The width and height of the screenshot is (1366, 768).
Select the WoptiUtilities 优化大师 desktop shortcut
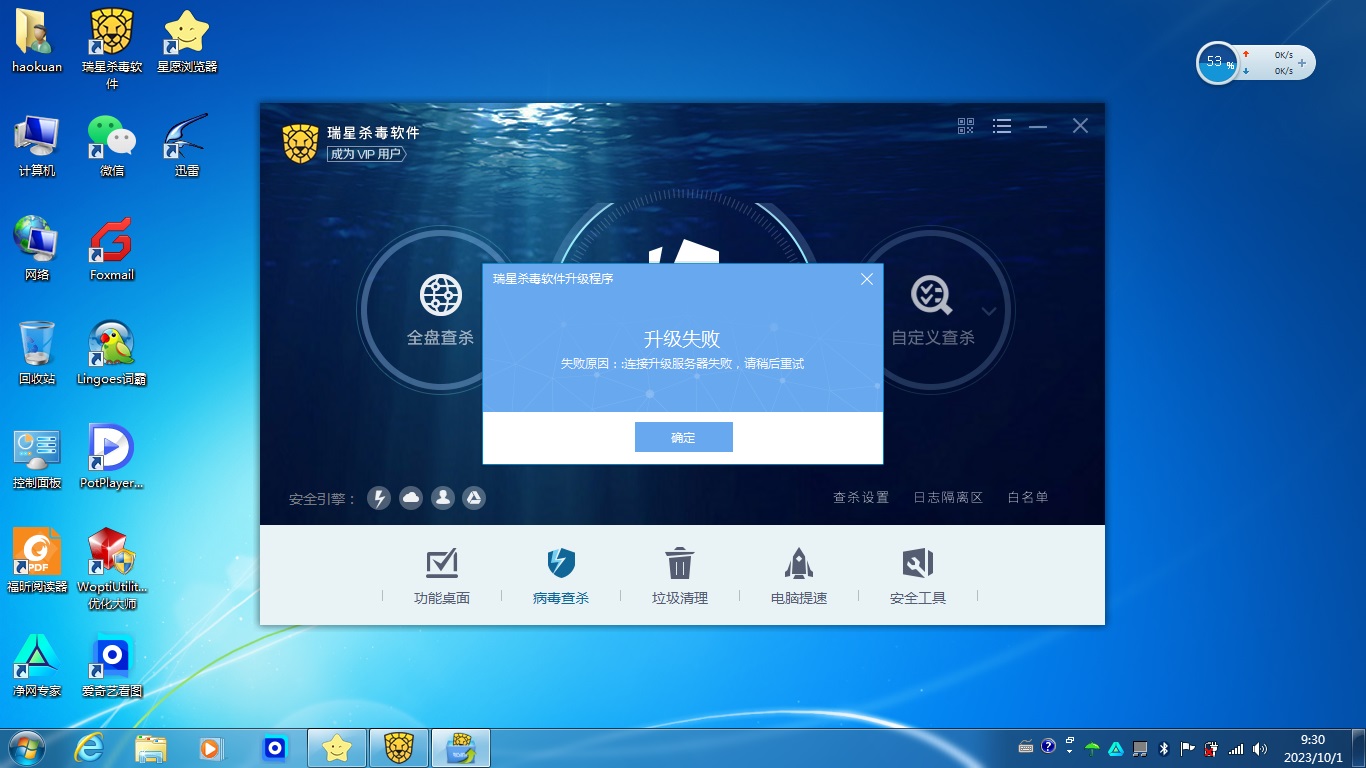pos(112,569)
